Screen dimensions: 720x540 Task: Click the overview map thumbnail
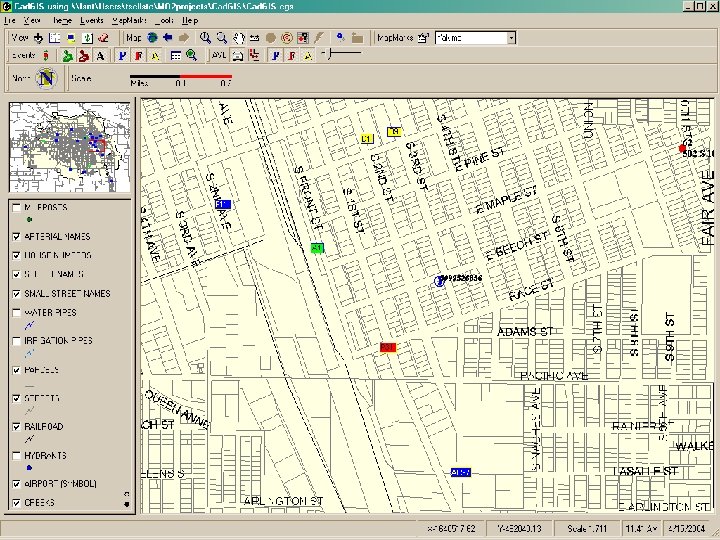coord(70,147)
